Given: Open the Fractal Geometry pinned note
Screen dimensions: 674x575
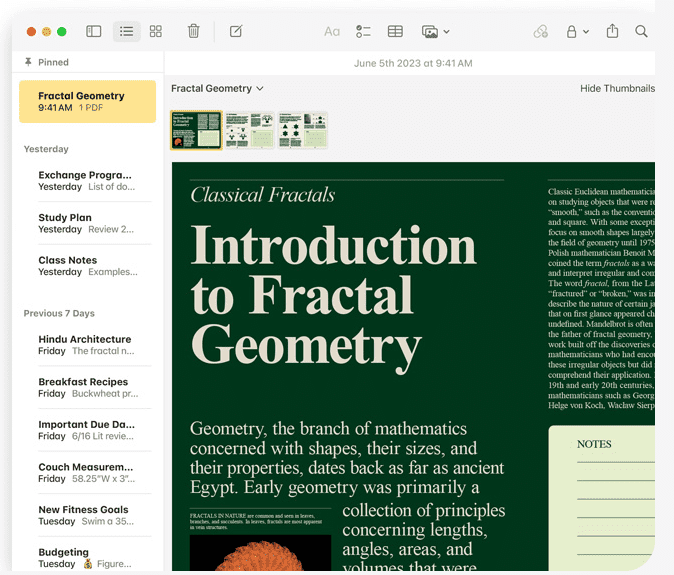Looking at the screenshot, I should 87,101.
